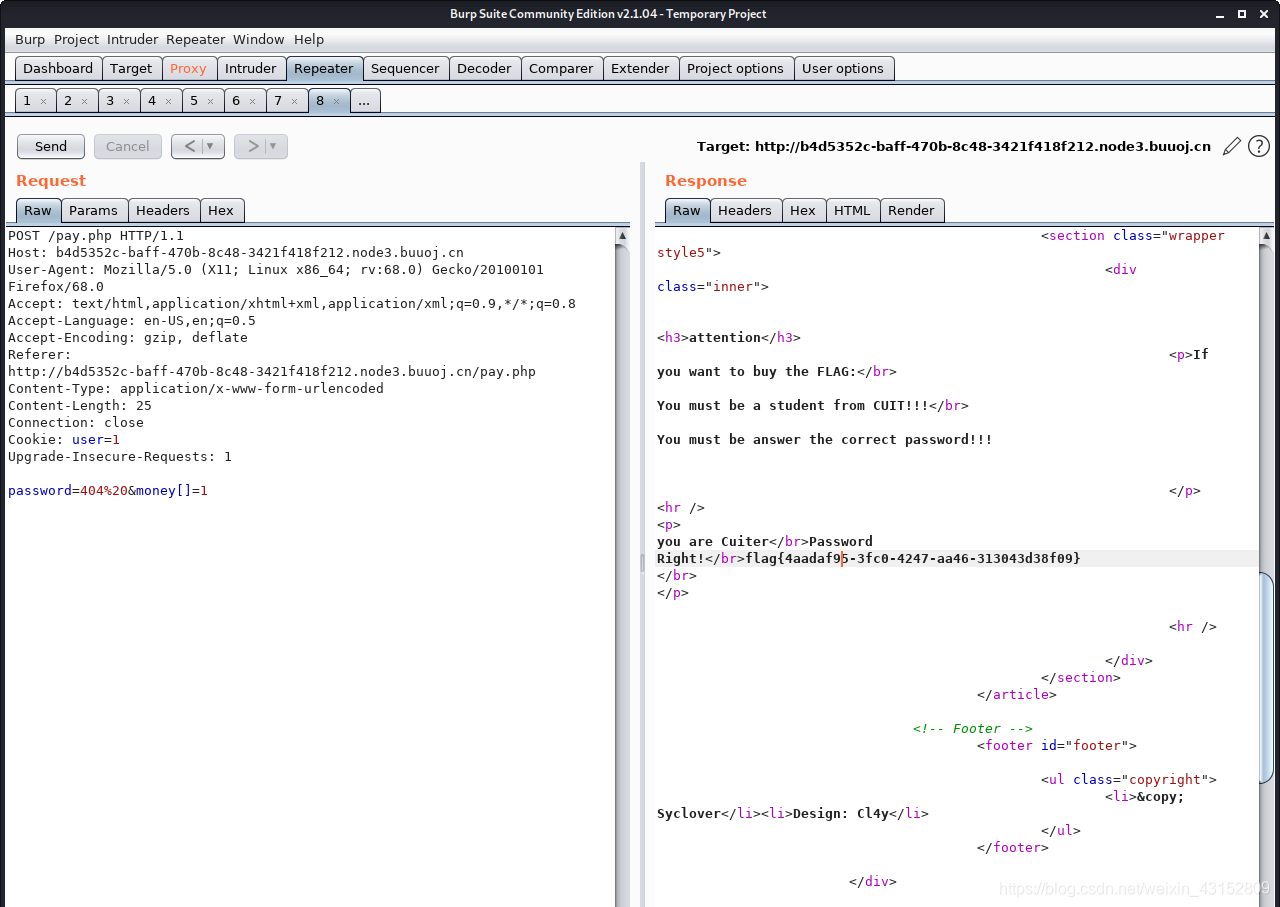
Task: Show response Headers view
Action: click(745, 210)
